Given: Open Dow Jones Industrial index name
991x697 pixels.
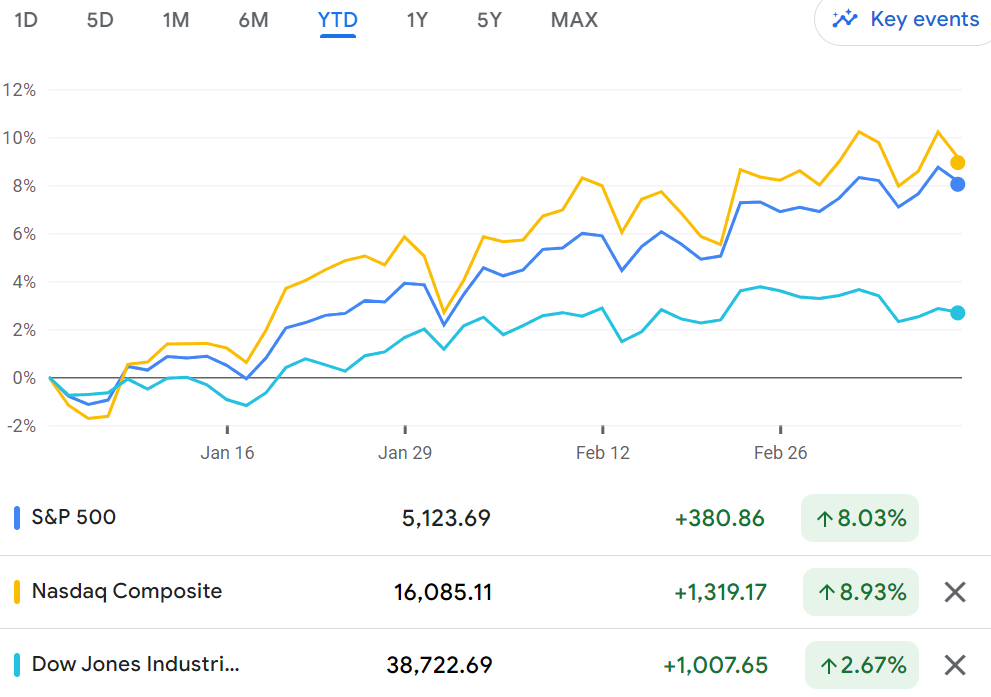Looking at the screenshot, I should pyautogui.click(x=136, y=664).
